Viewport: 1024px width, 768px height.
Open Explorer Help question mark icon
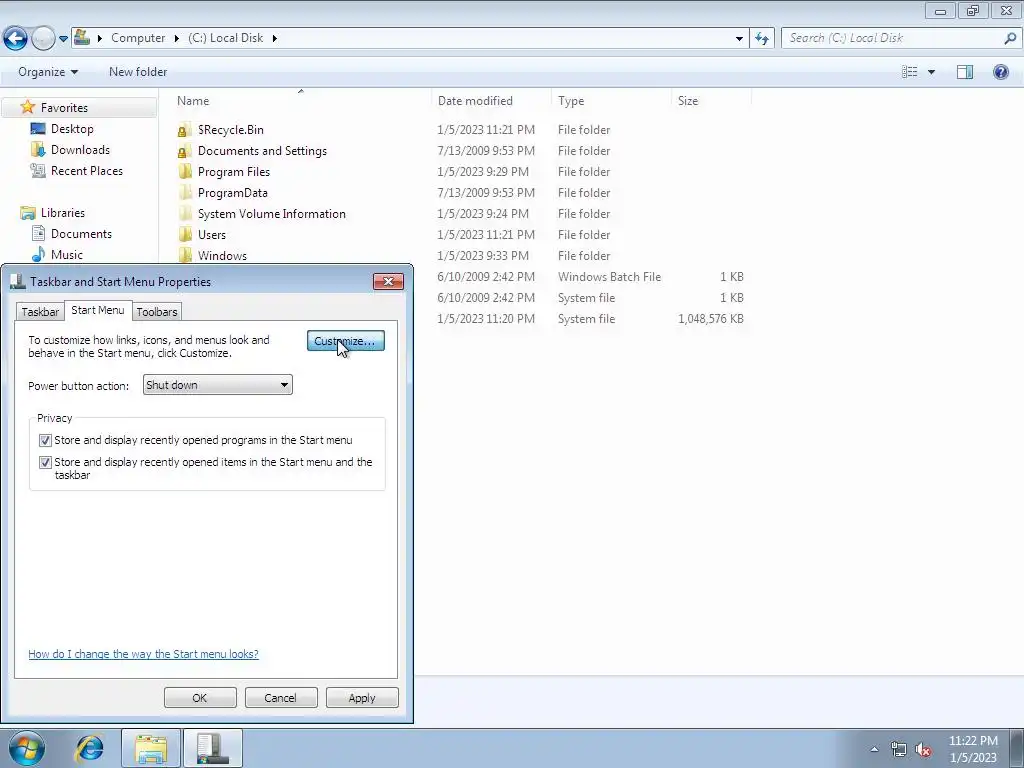[1000, 72]
